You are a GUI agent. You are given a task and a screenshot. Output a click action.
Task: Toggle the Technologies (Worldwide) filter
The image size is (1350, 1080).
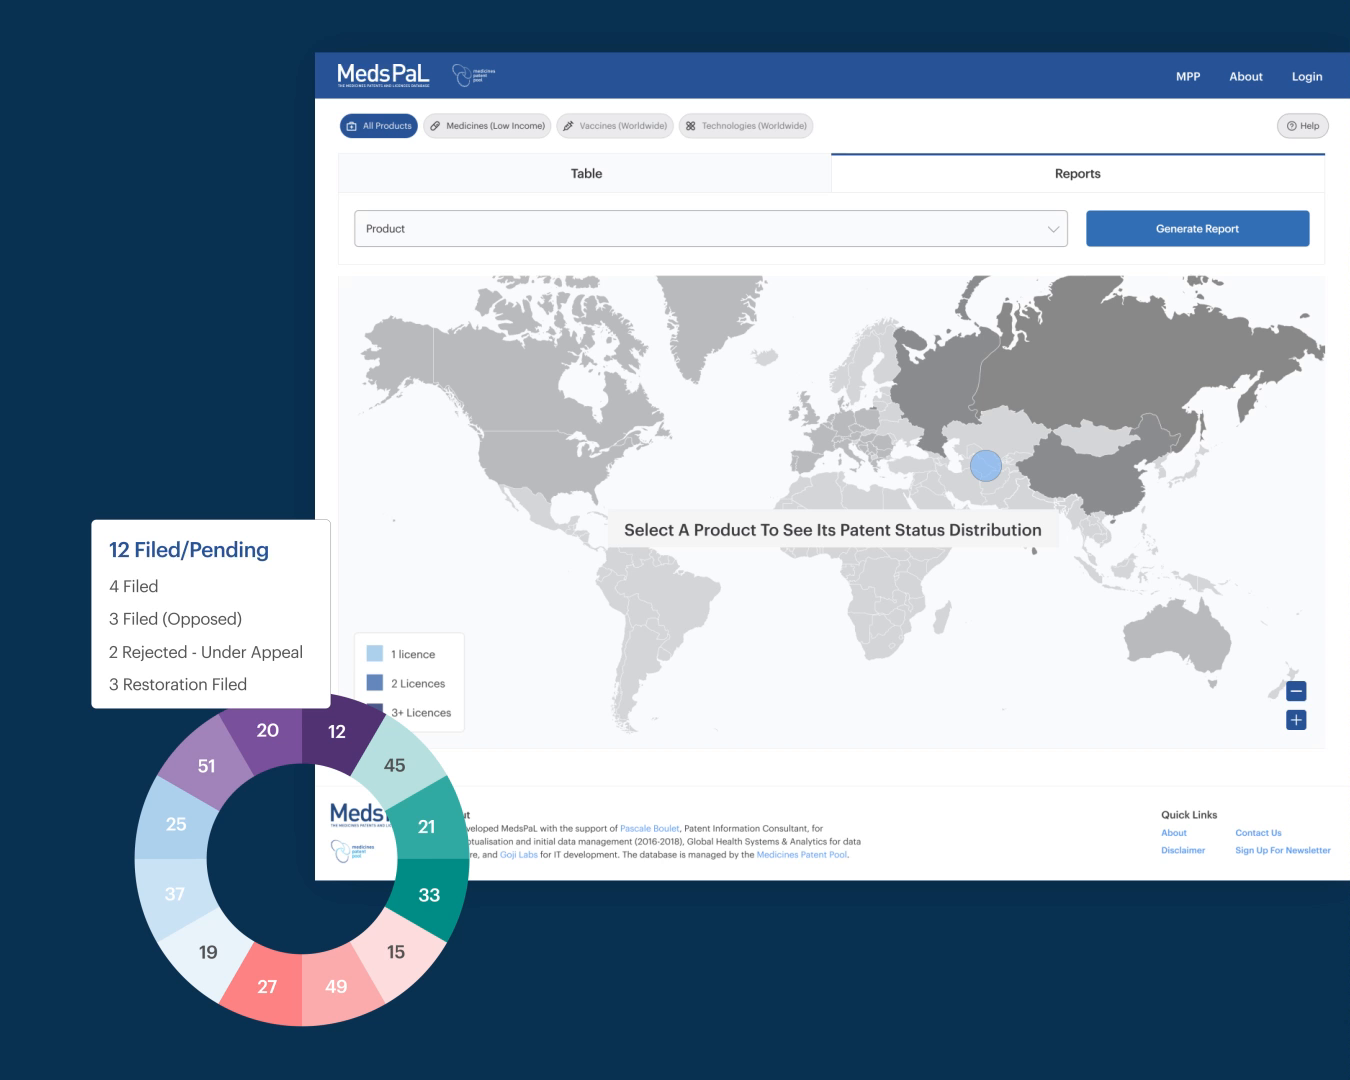746,126
